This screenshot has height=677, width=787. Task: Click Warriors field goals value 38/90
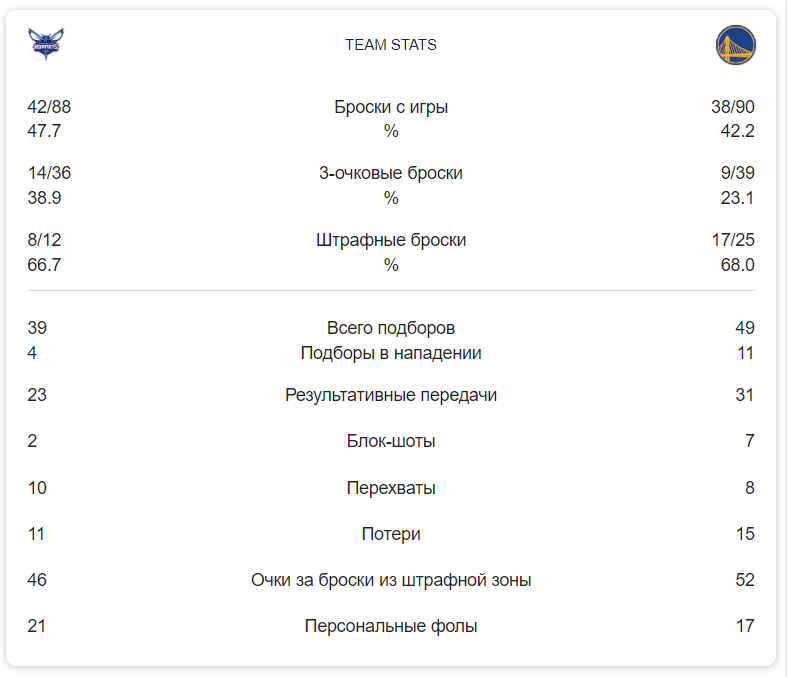(x=733, y=107)
